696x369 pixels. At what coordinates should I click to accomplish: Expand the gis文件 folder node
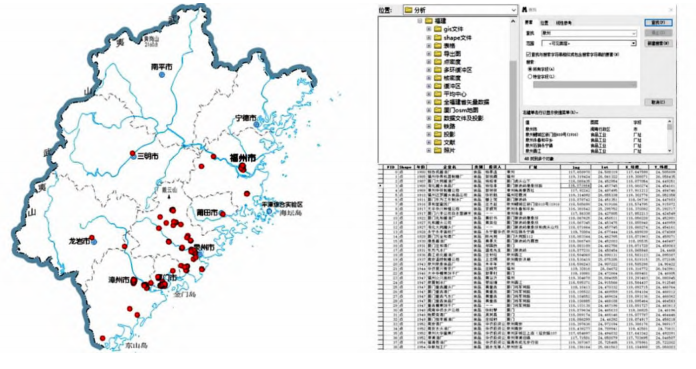click(429, 29)
